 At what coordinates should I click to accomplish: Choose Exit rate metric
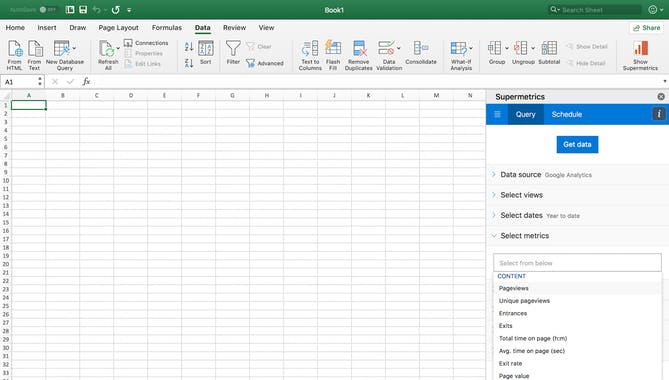tap(577, 363)
